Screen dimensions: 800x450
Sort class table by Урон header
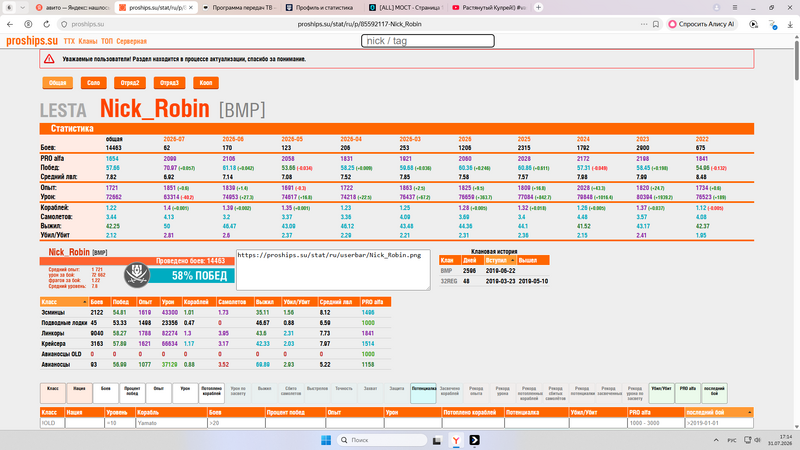click(170, 302)
